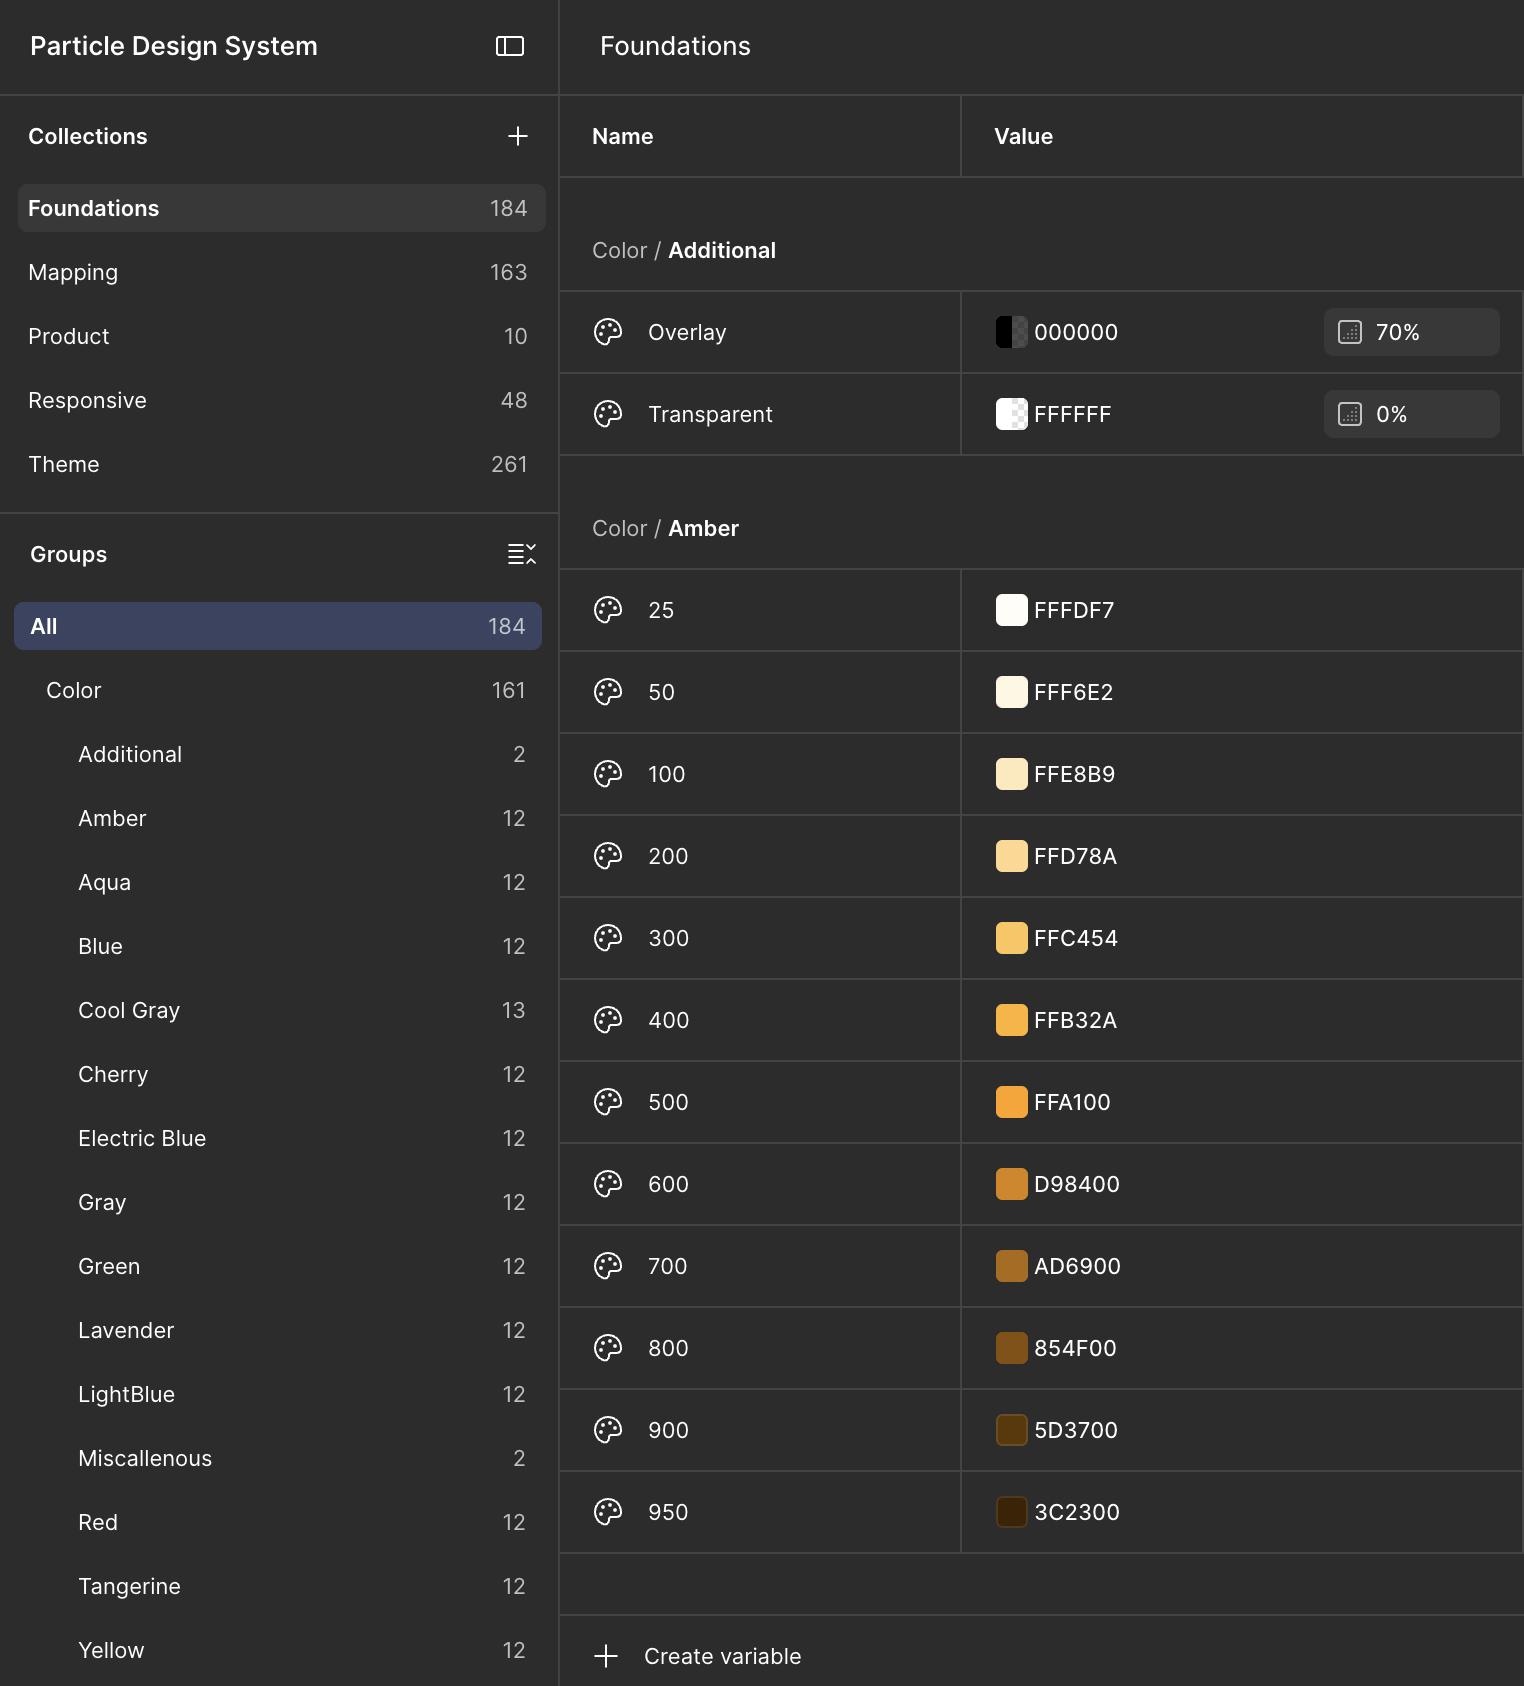Open the Overlay 000000 color swatch

1012,332
